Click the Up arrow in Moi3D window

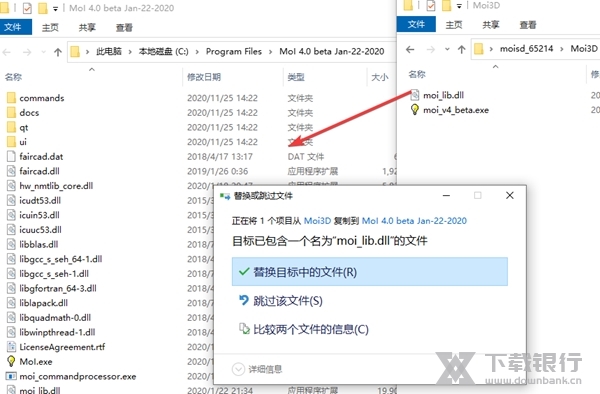coord(461,49)
